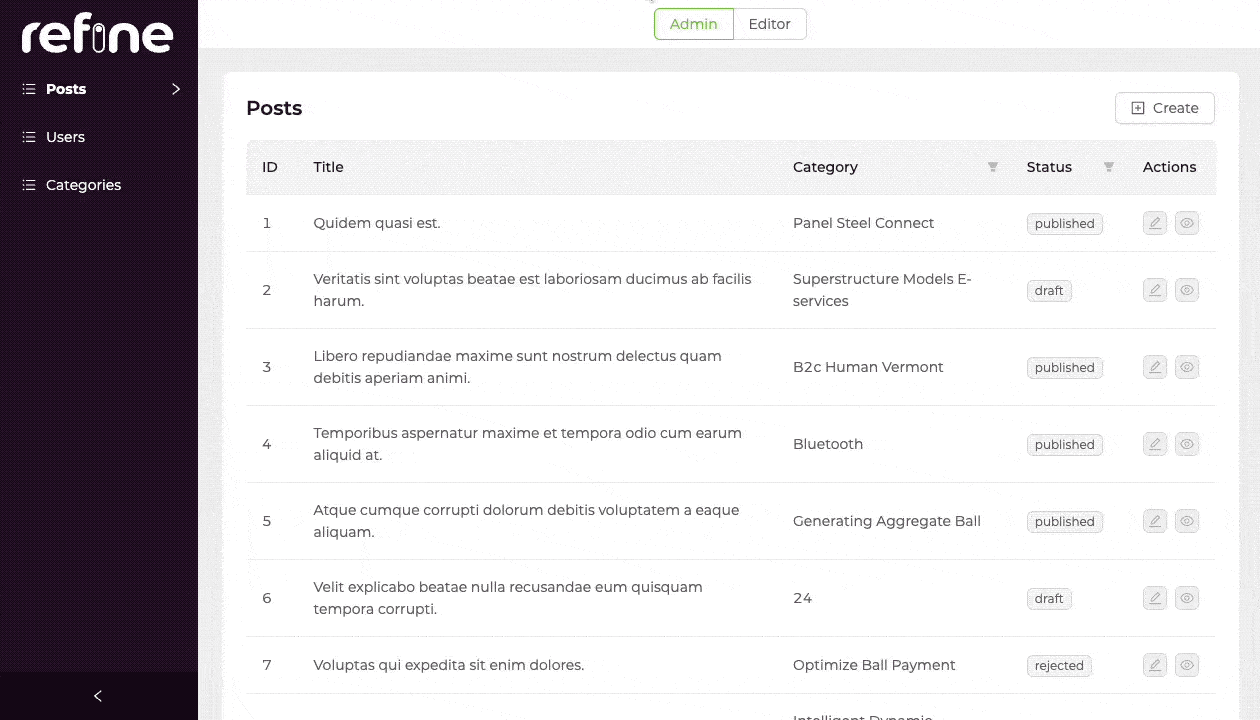Click the refine logo in the sidebar
1260x720 pixels.
click(x=97, y=37)
